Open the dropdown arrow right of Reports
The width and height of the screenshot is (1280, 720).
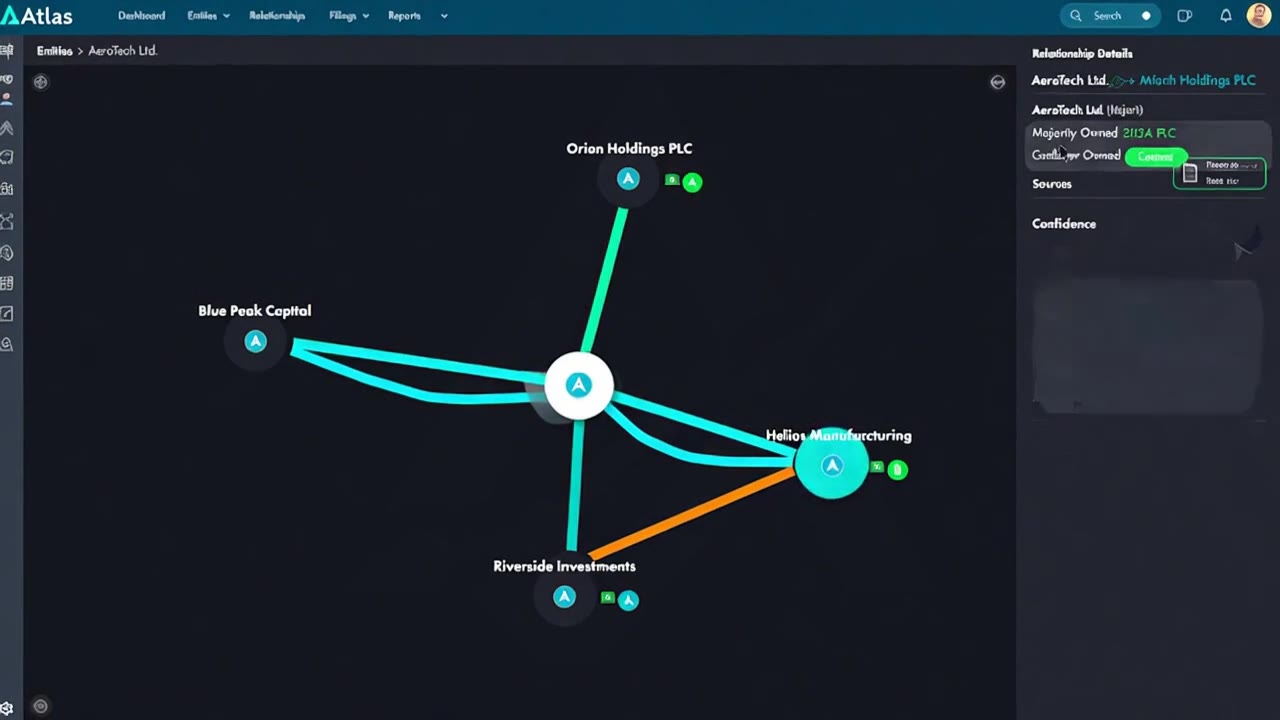(444, 16)
